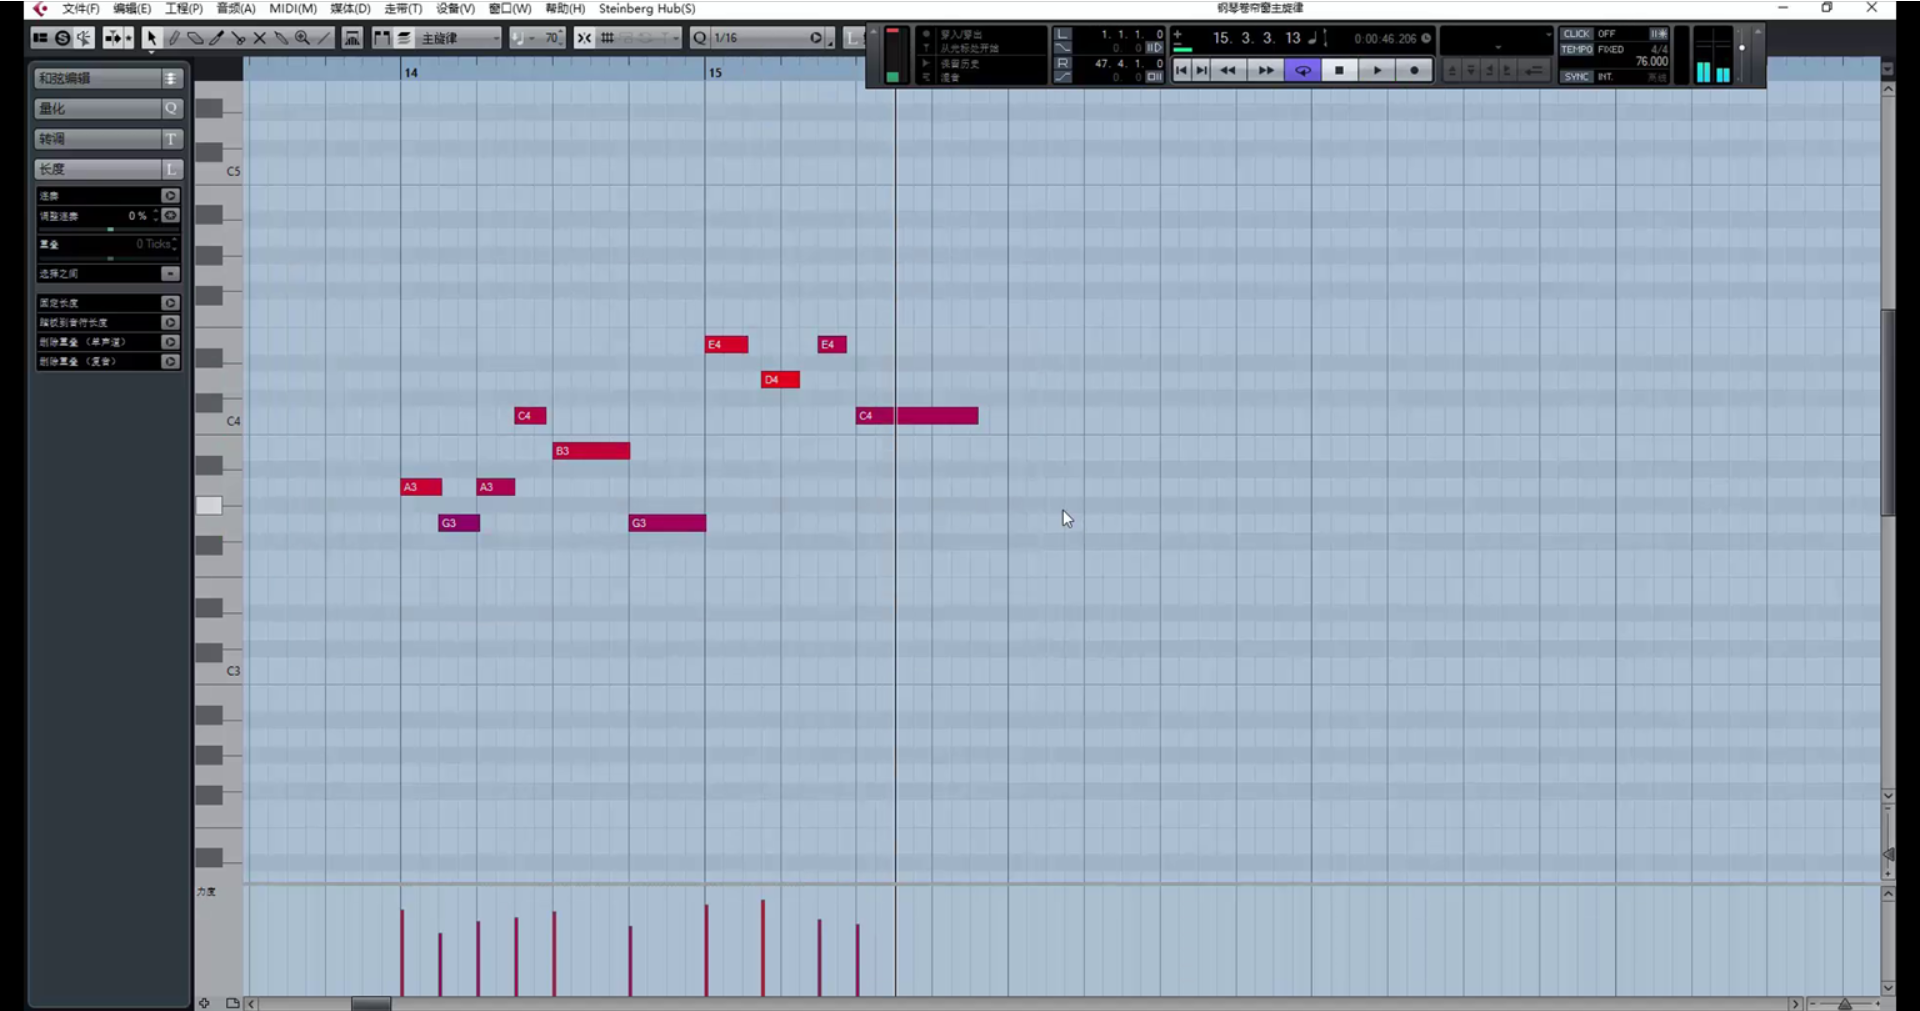Select the Glue tool
This screenshot has height=1011, width=1920.
[x=281, y=38]
